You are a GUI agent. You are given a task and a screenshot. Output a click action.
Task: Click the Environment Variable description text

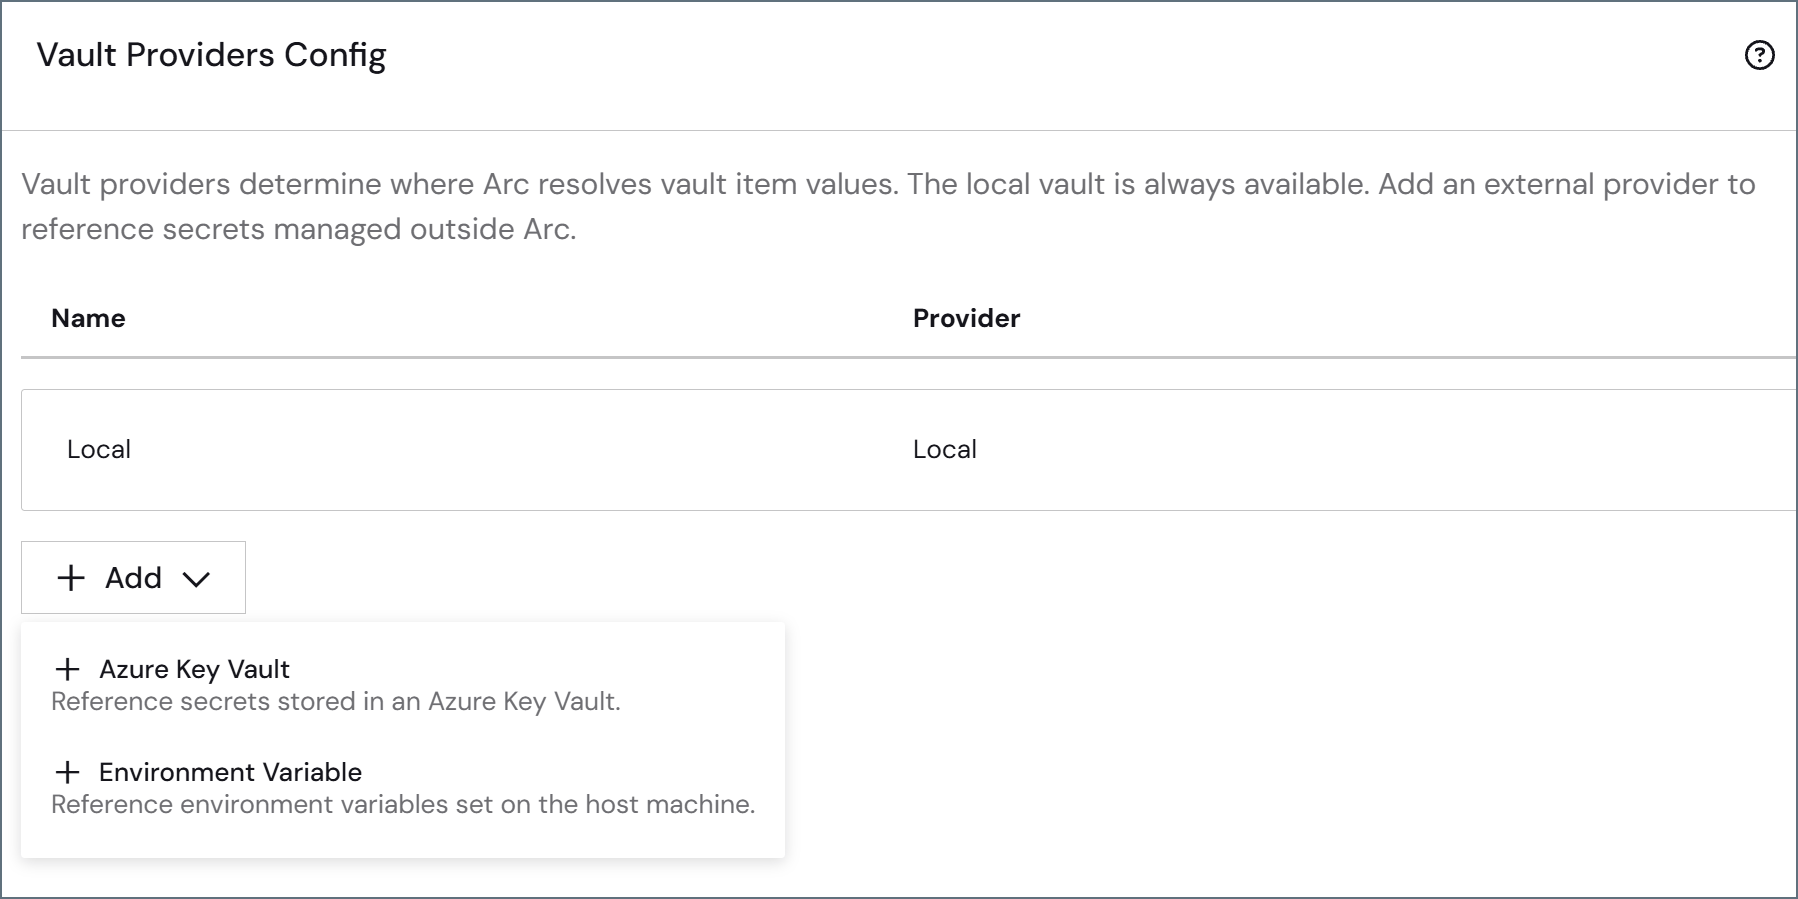(x=403, y=804)
